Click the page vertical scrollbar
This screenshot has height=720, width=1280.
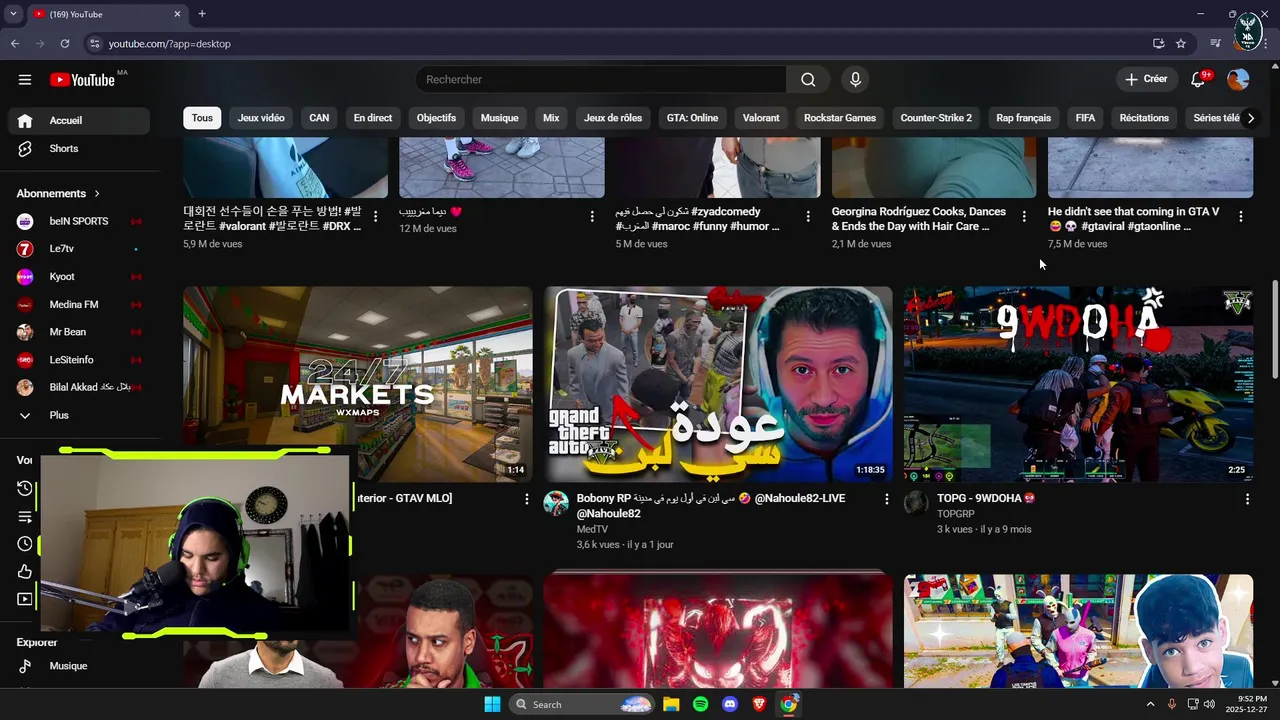[x=1274, y=328]
